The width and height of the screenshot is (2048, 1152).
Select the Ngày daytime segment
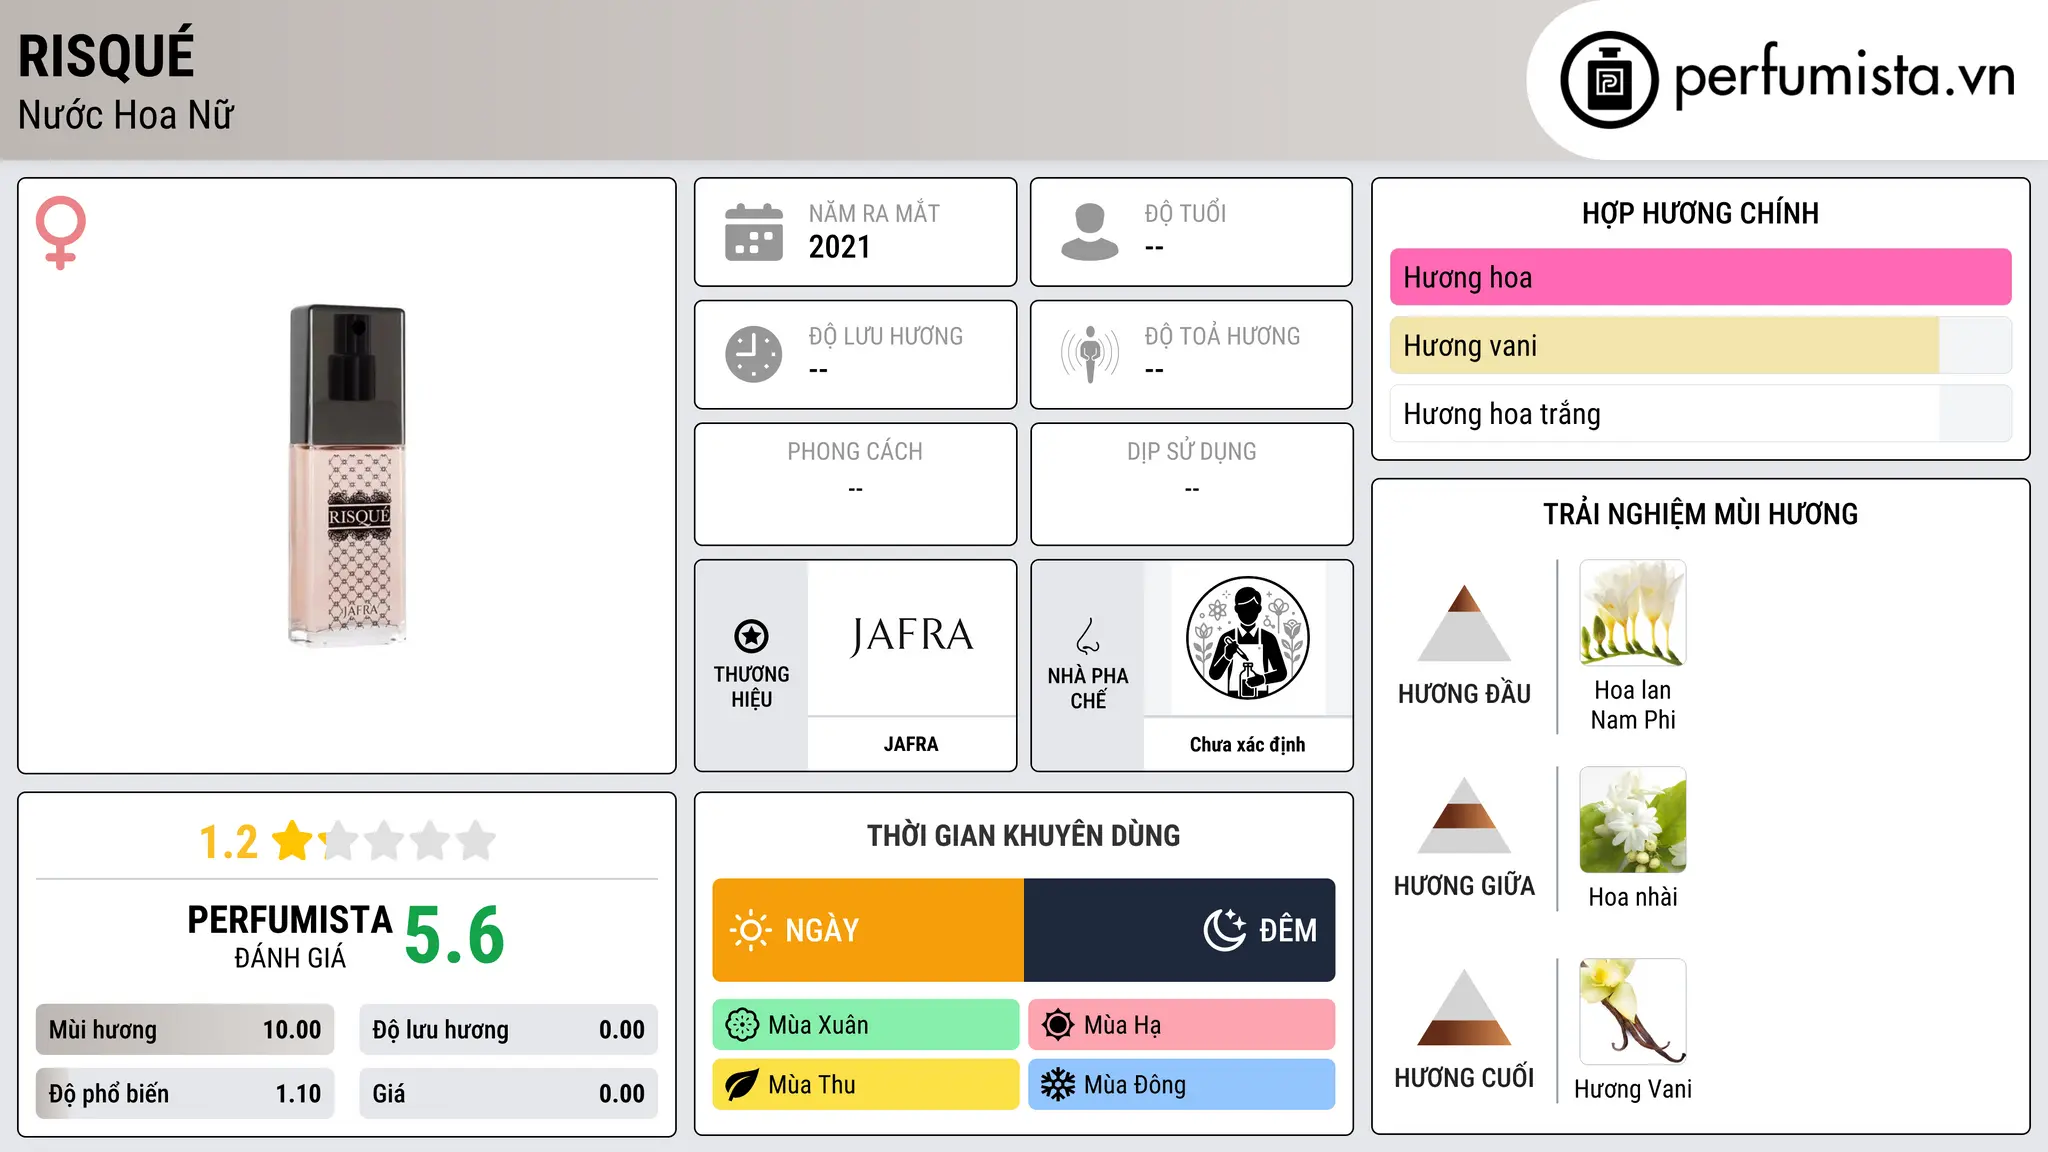click(x=868, y=930)
